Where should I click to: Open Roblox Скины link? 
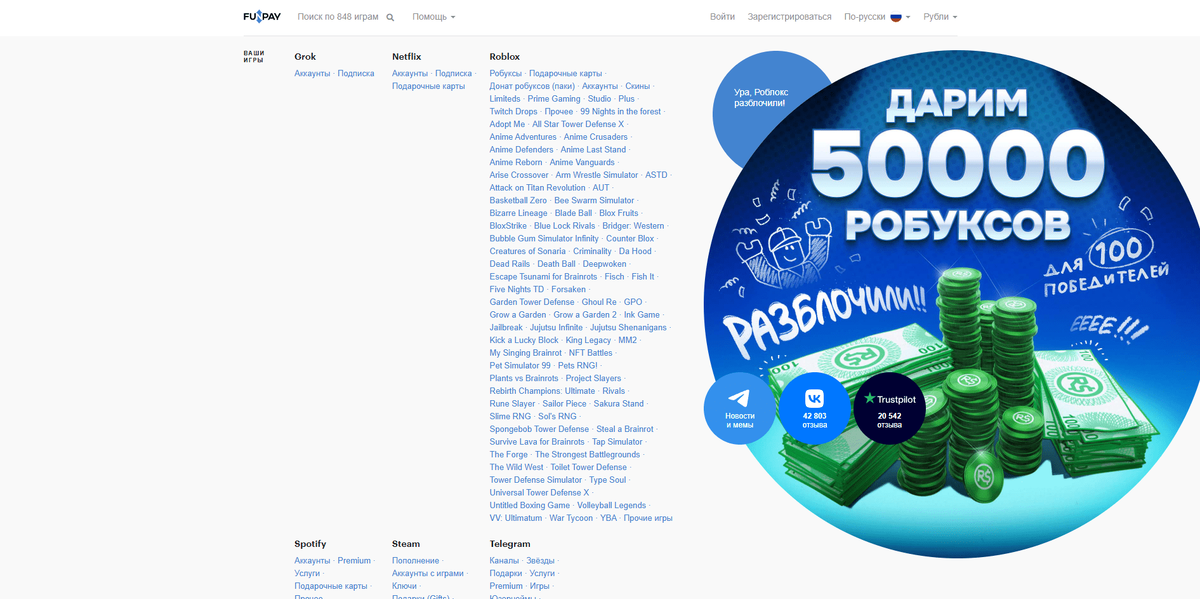(637, 86)
